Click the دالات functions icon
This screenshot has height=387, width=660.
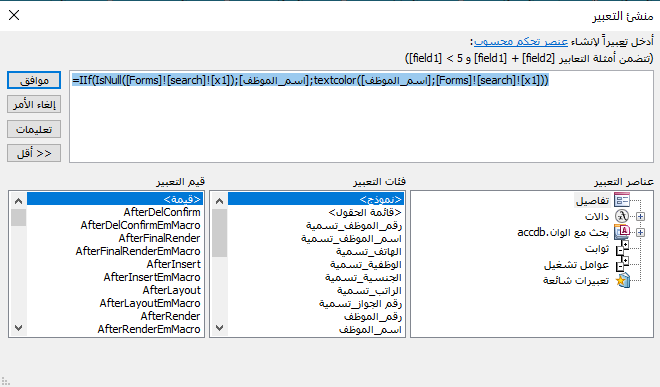[x=622, y=216]
